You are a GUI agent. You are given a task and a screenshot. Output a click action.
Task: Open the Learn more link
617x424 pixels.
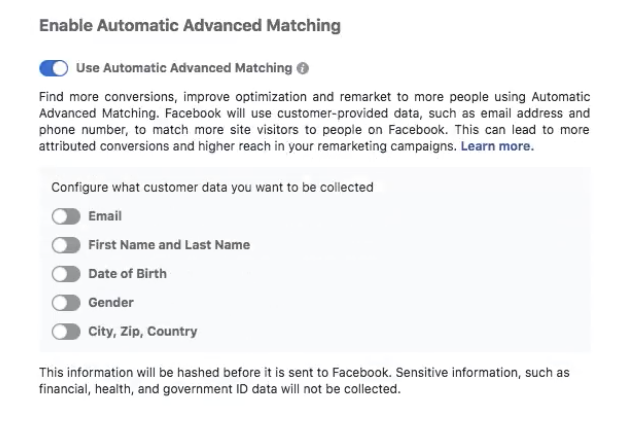(x=497, y=146)
